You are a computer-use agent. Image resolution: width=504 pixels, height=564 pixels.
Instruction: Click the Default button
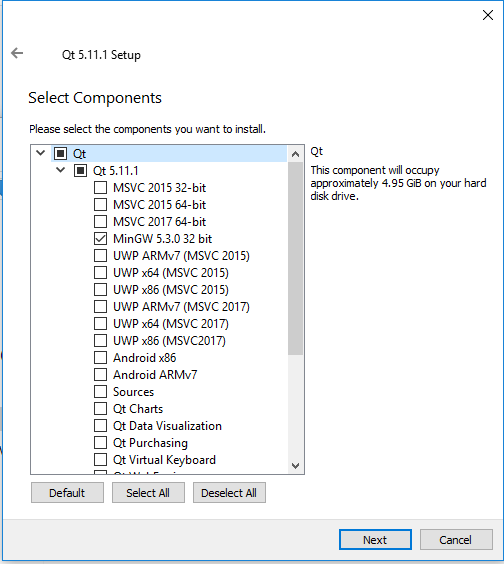67,492
